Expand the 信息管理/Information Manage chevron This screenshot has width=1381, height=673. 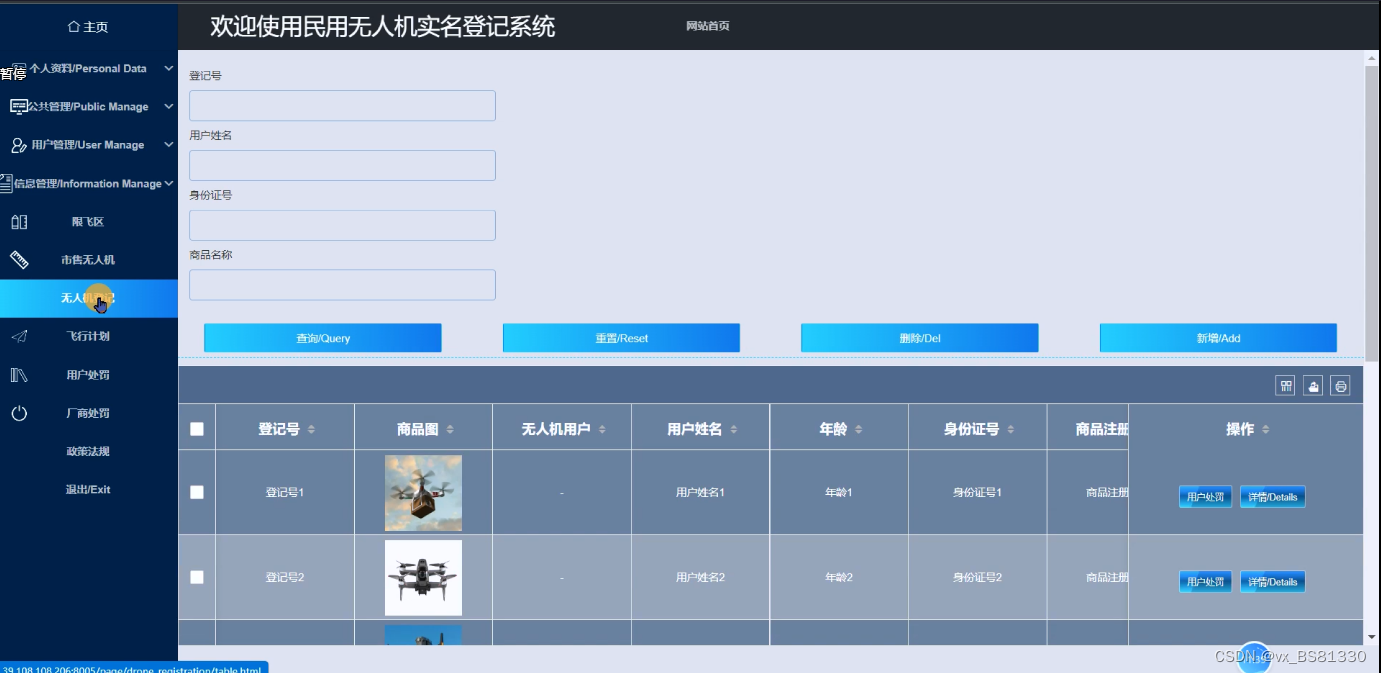(170, 183)
